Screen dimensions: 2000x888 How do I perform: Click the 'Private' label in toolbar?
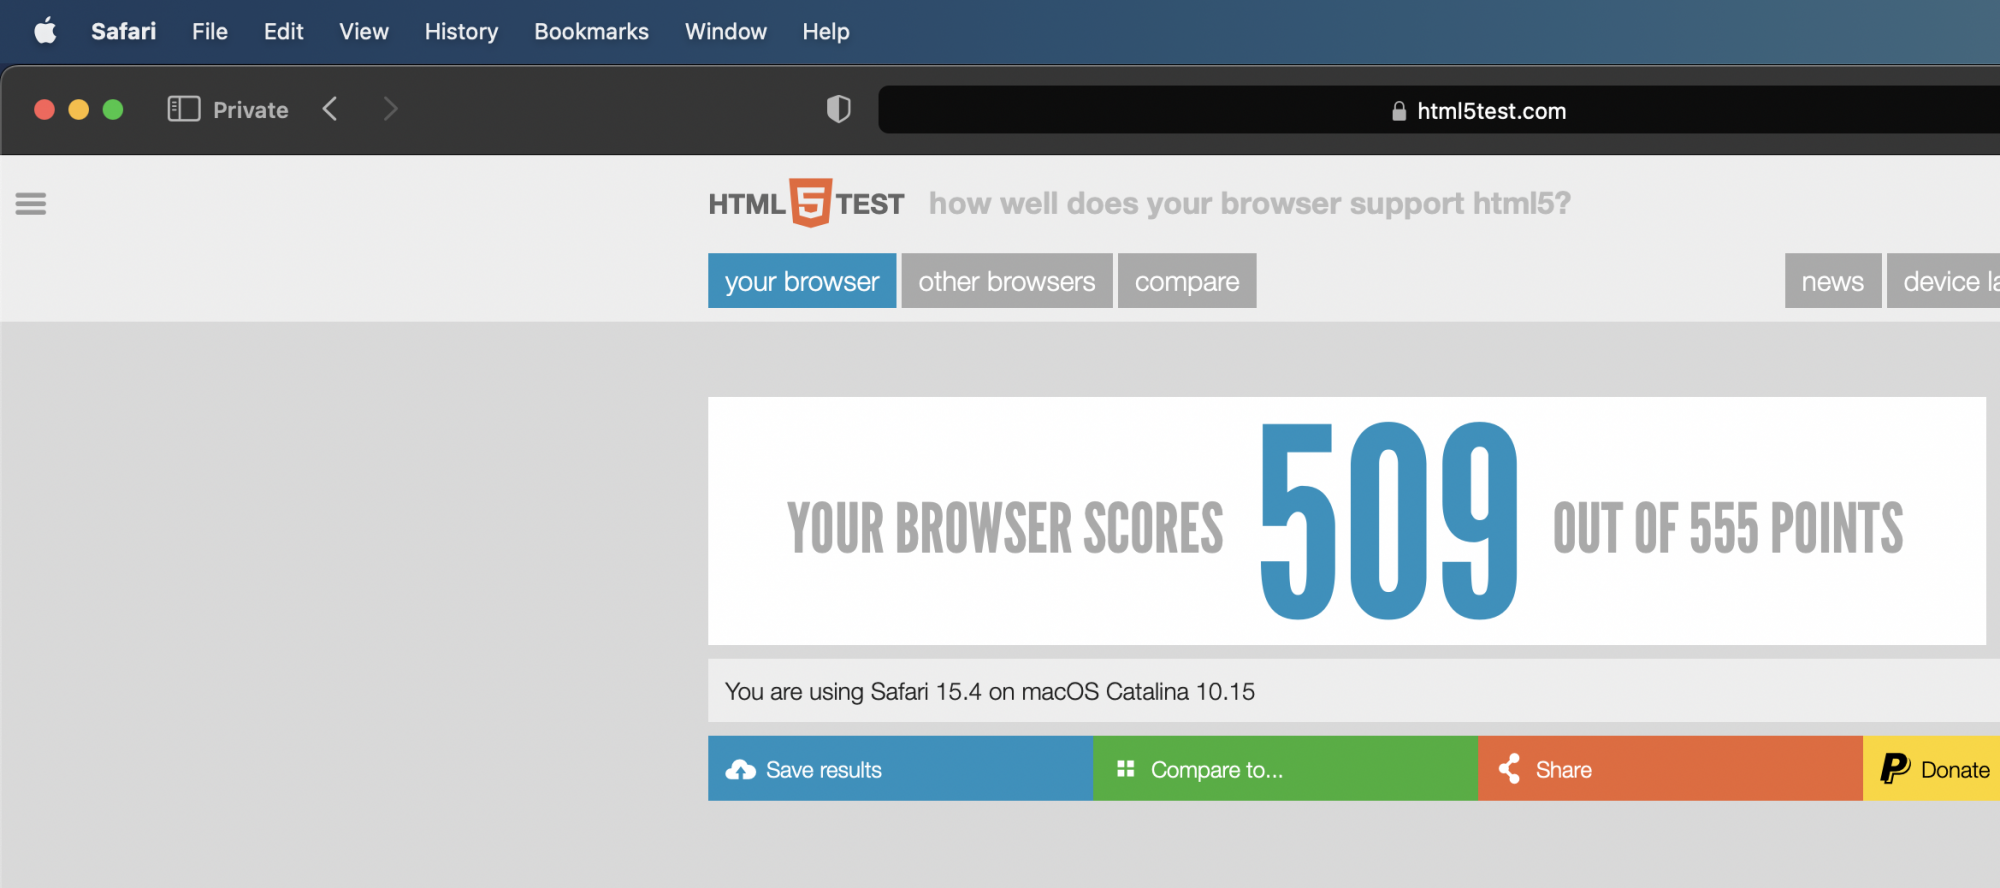250,110
